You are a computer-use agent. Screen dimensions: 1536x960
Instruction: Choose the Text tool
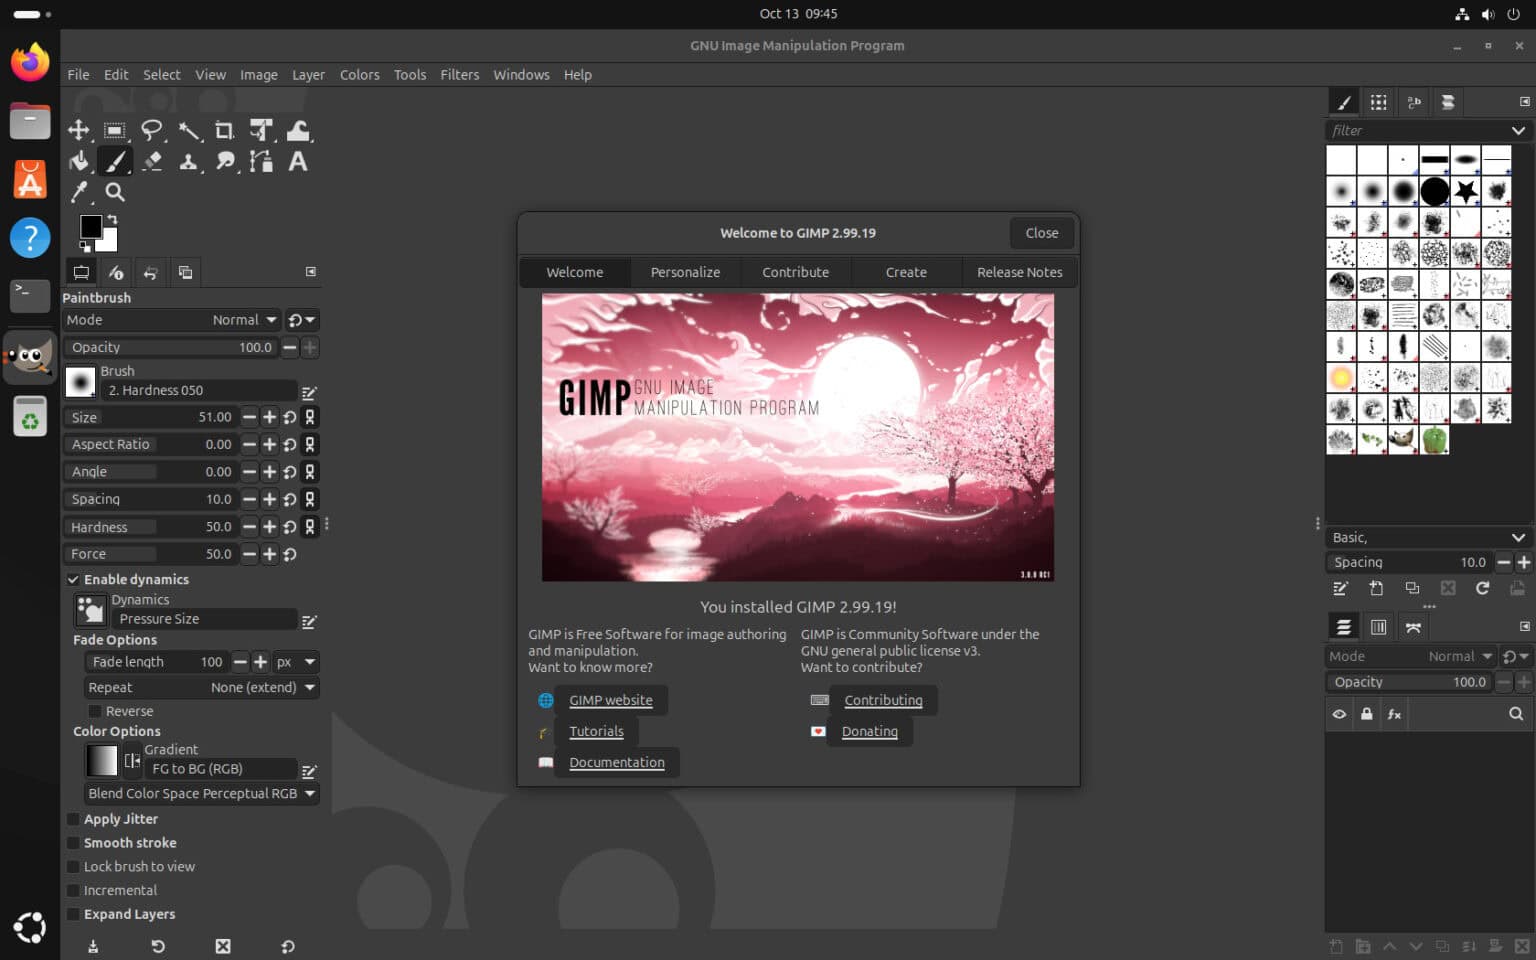(x=298, y=162)
